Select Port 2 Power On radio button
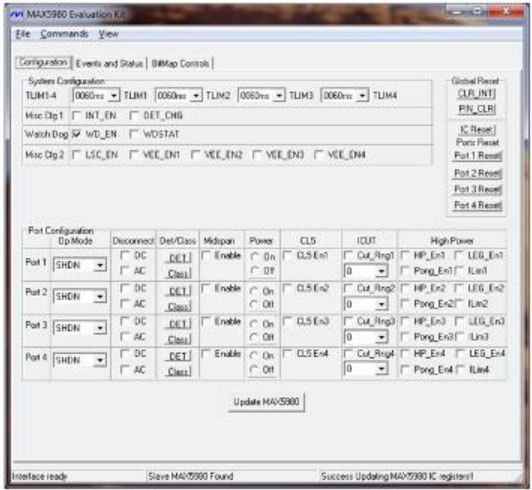Image resolution: width=532 pixels, height=490 pixels. pos(254,291)
